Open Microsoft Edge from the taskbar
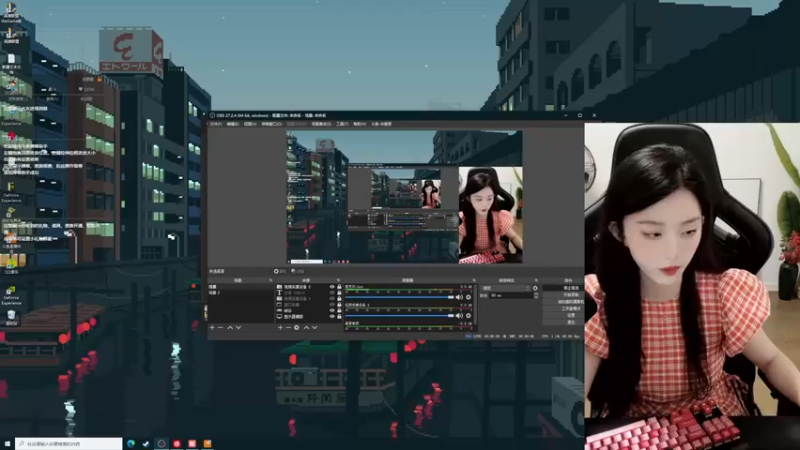The height and width of the screenshot is (450, 800). coord(131,444)
